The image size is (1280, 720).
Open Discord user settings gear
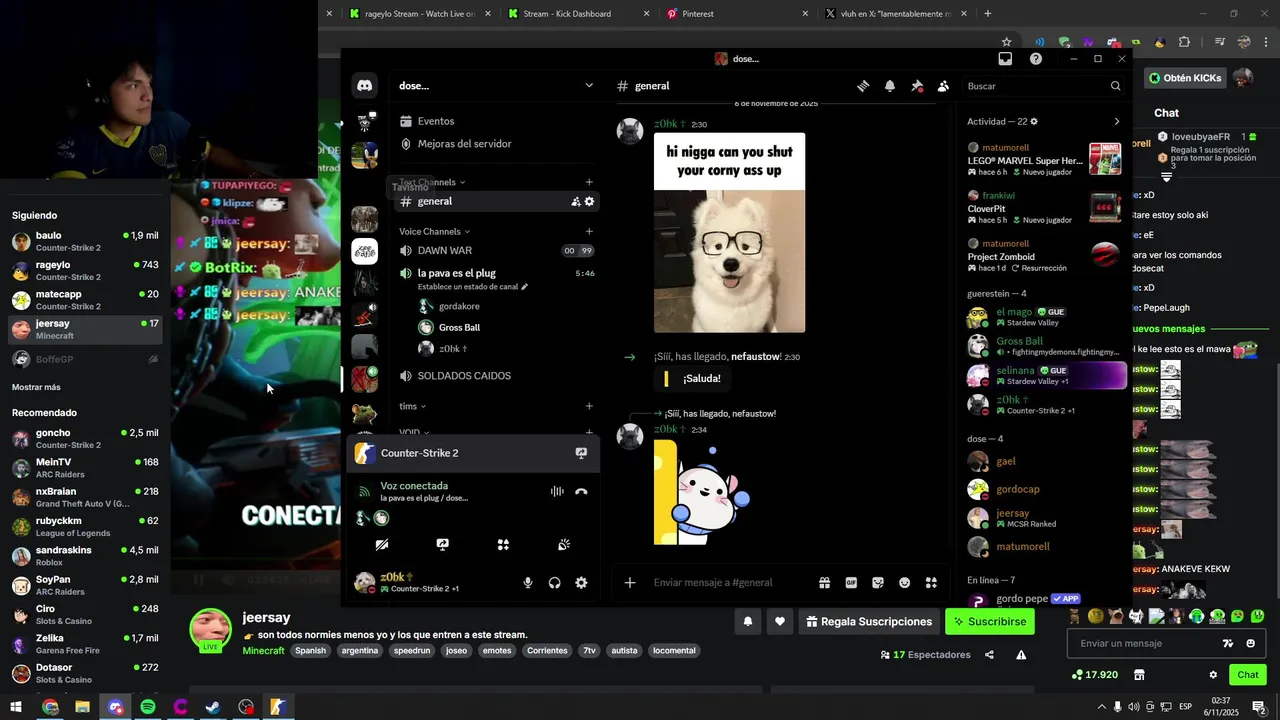581,583
